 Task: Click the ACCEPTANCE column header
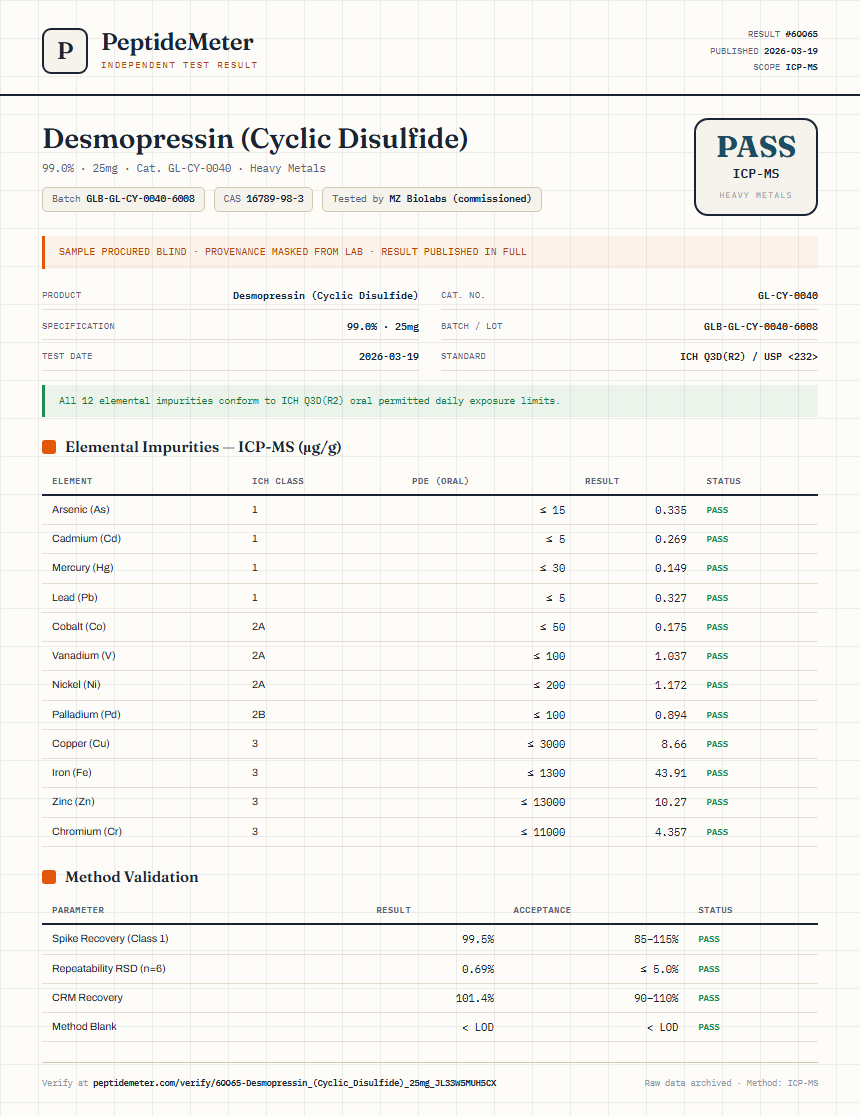click(542, 910)
